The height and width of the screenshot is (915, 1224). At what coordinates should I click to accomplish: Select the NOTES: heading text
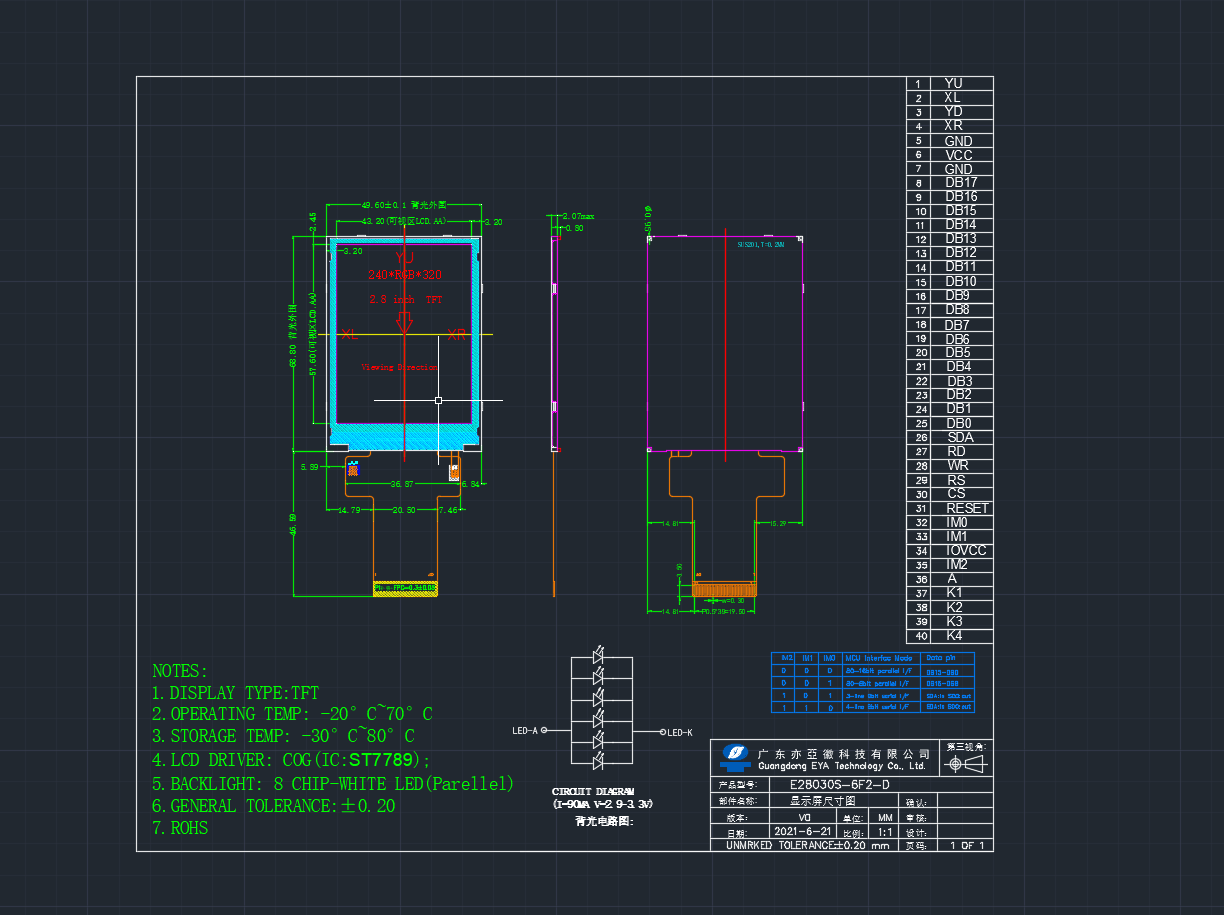click(180, 671)
